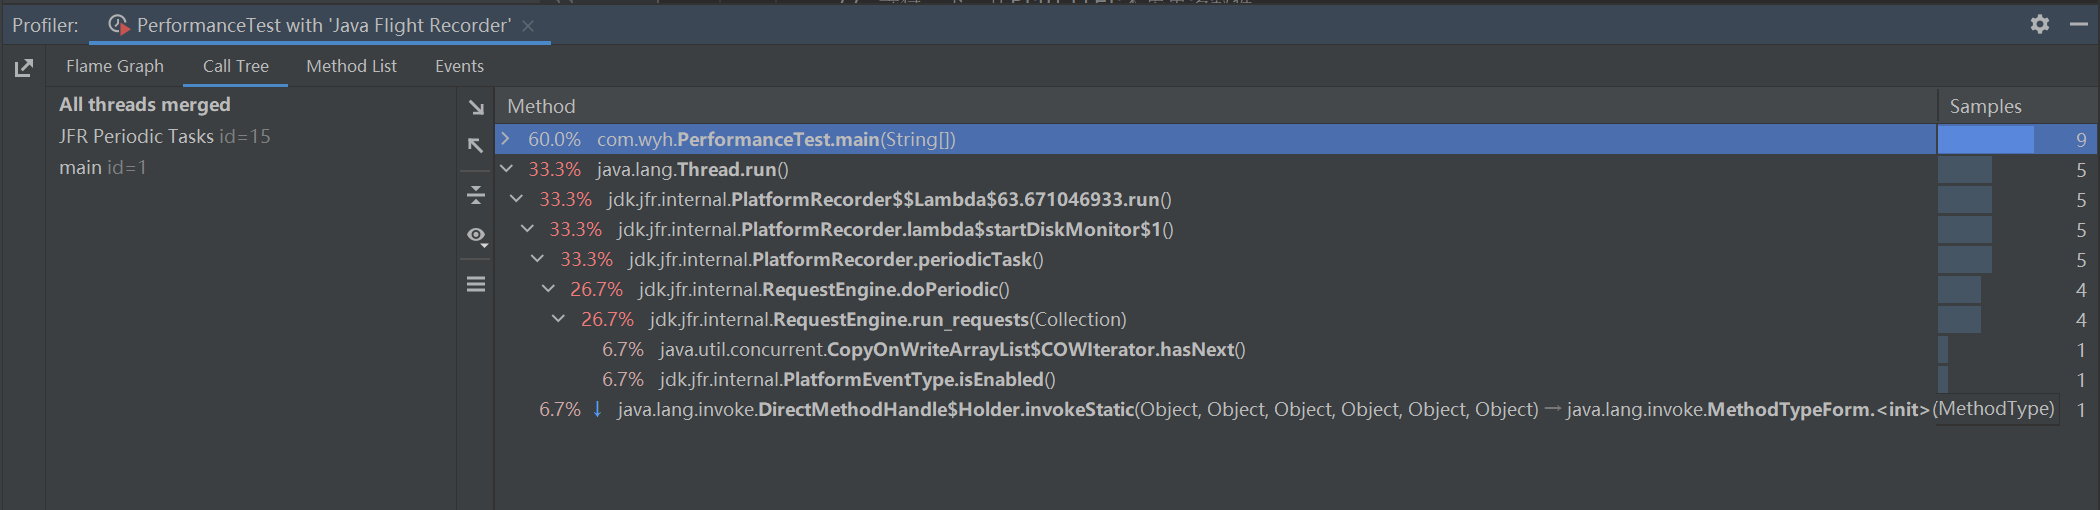Click the Expand All arrow icon
The height and width of the screenshot is (510, 2100).
tap(476, 107)
